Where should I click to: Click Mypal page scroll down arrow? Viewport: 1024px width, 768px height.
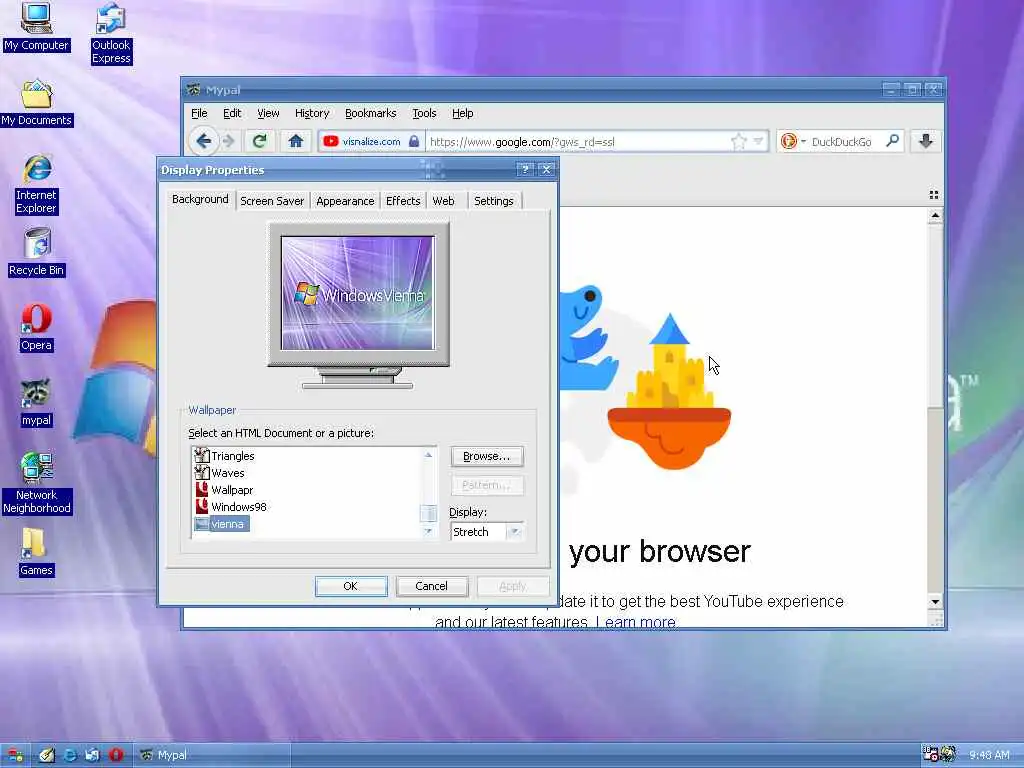point(935,601)
